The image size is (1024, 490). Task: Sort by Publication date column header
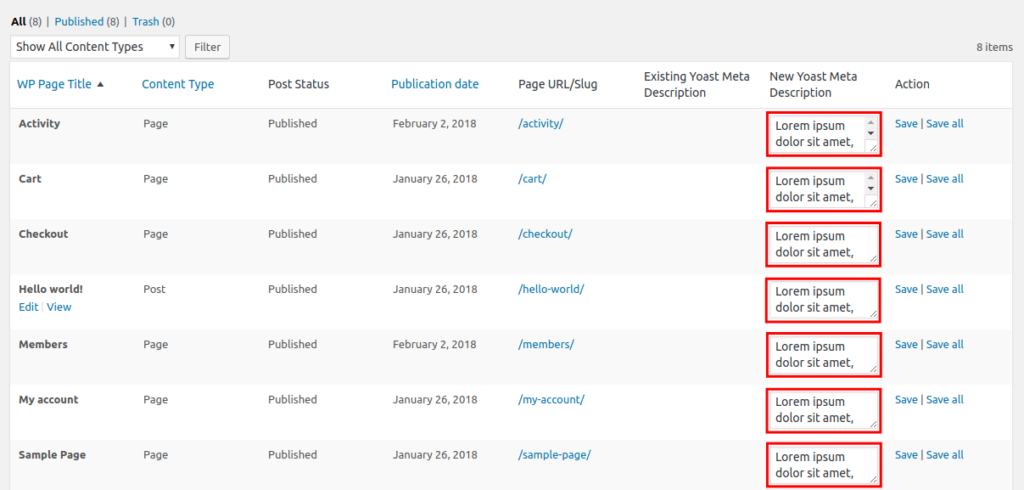[435, 84]
